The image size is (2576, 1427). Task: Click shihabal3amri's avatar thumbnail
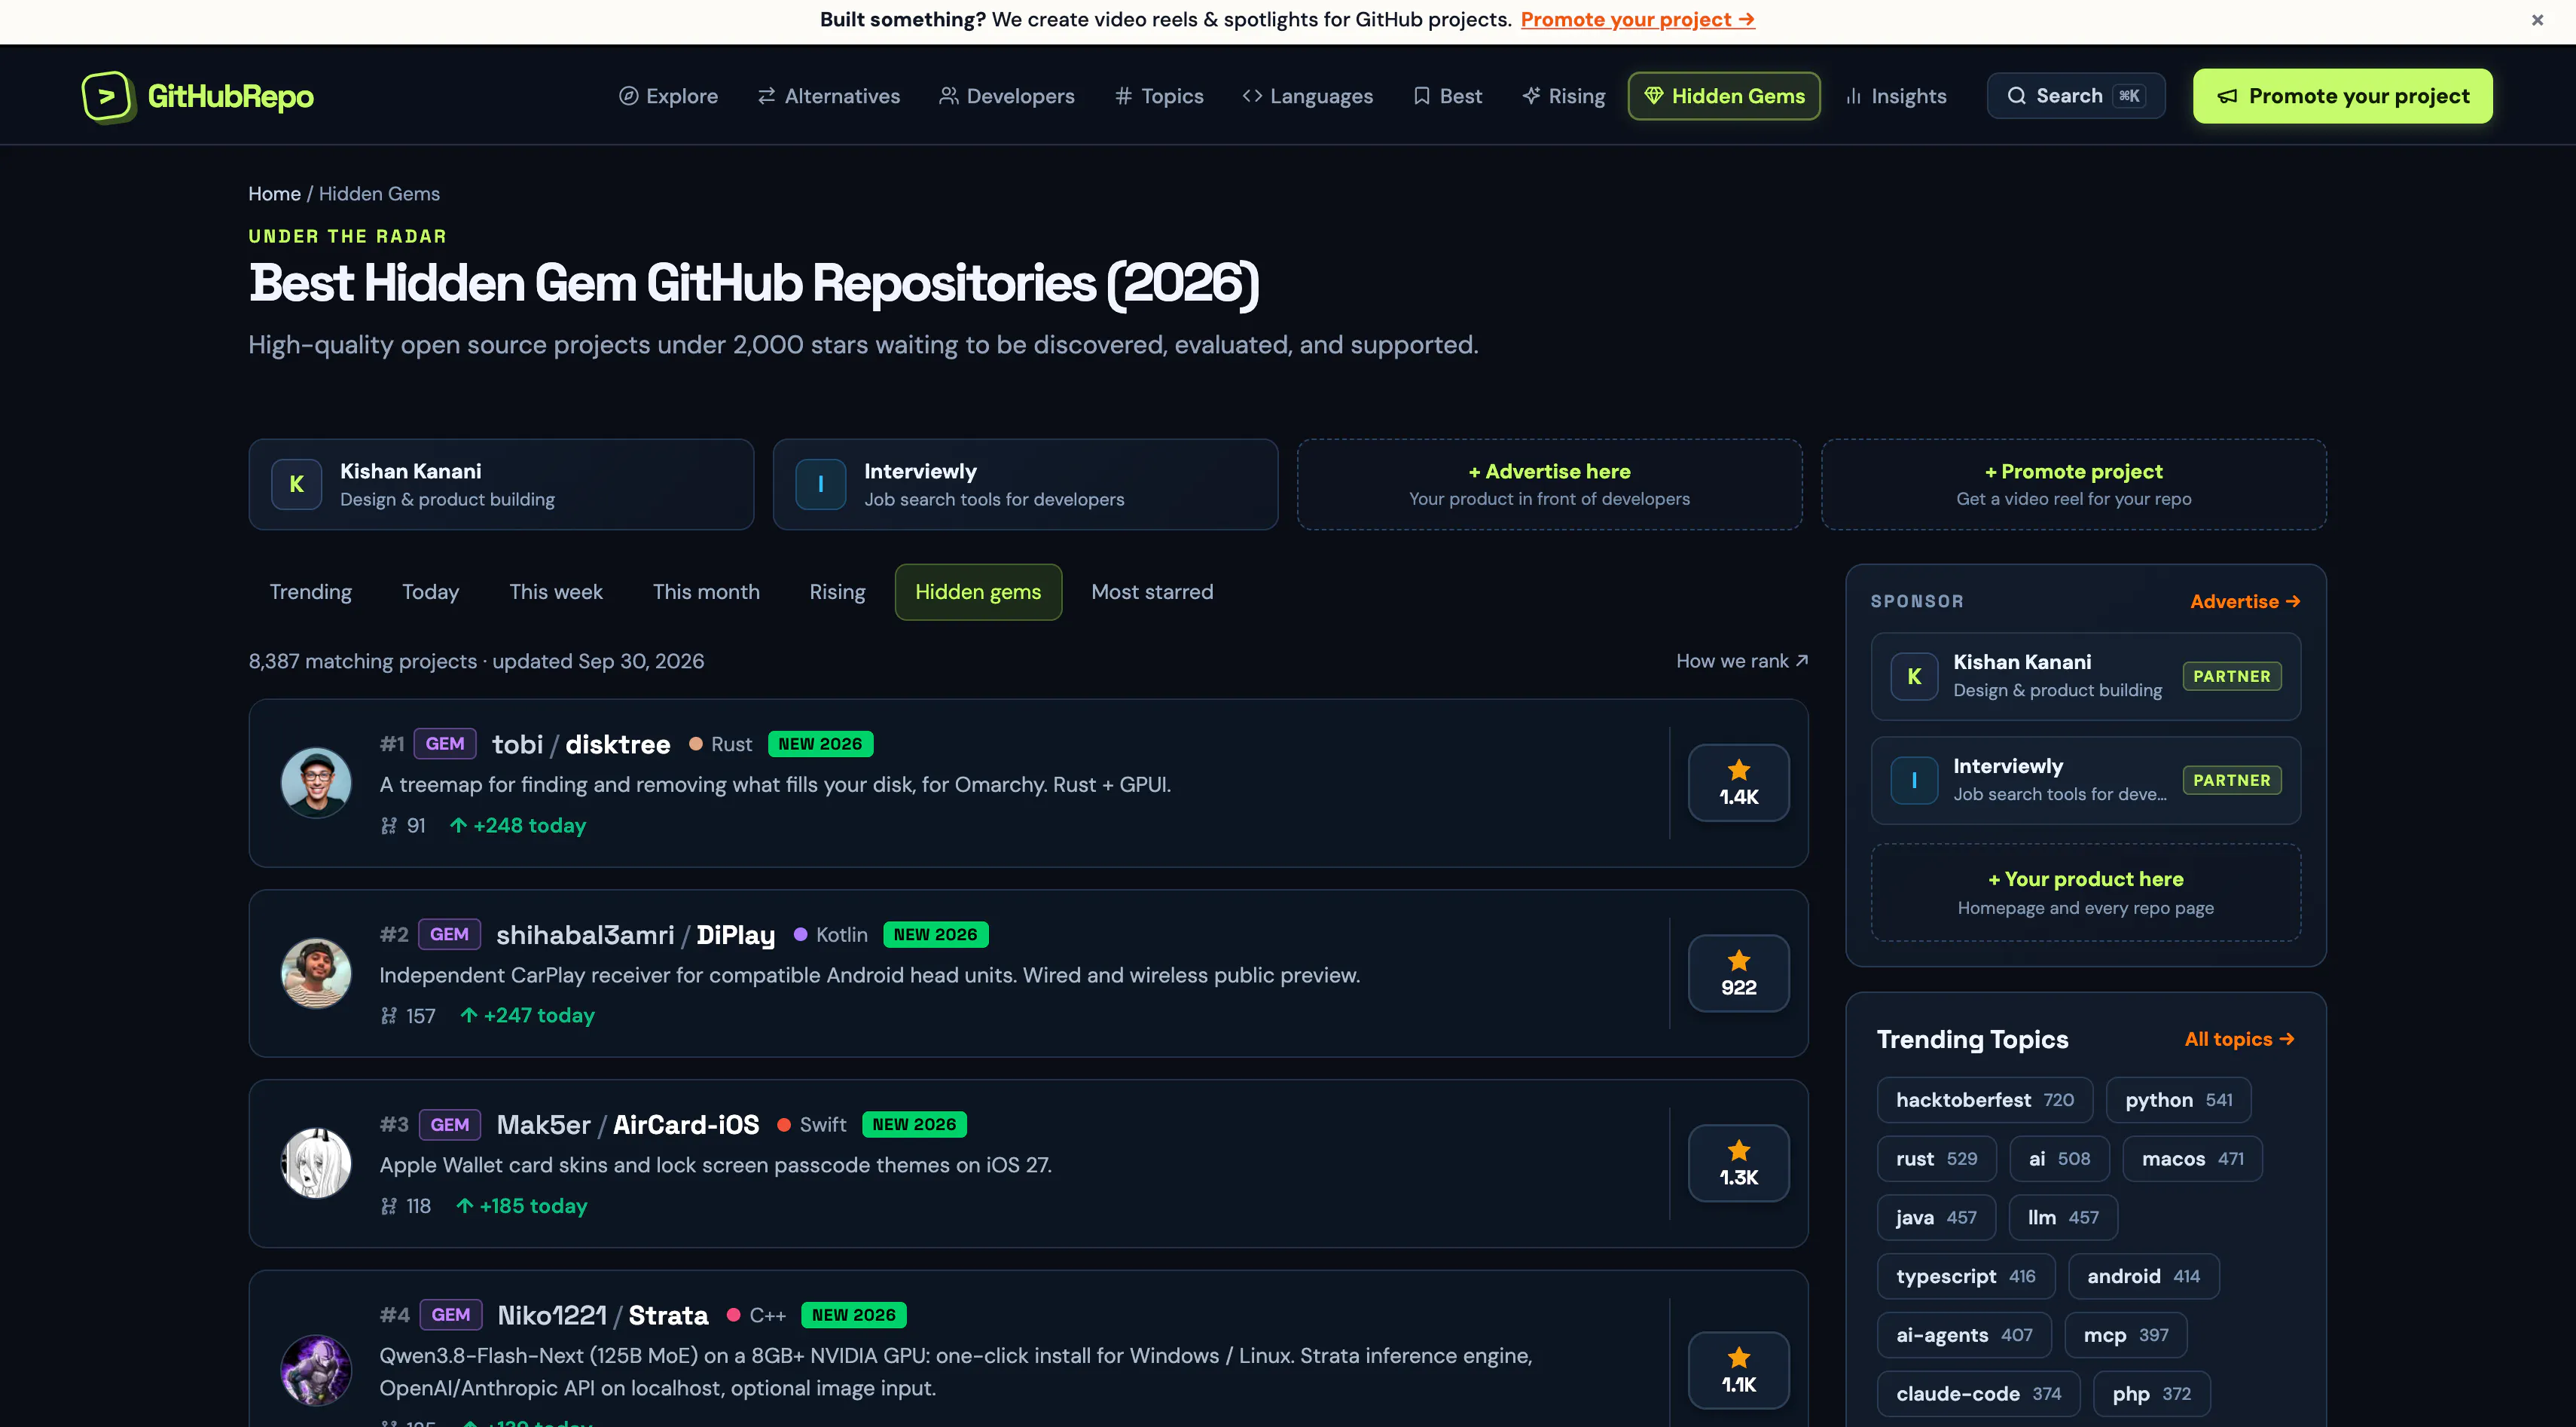pyautogui.click(x=316, y=973)
